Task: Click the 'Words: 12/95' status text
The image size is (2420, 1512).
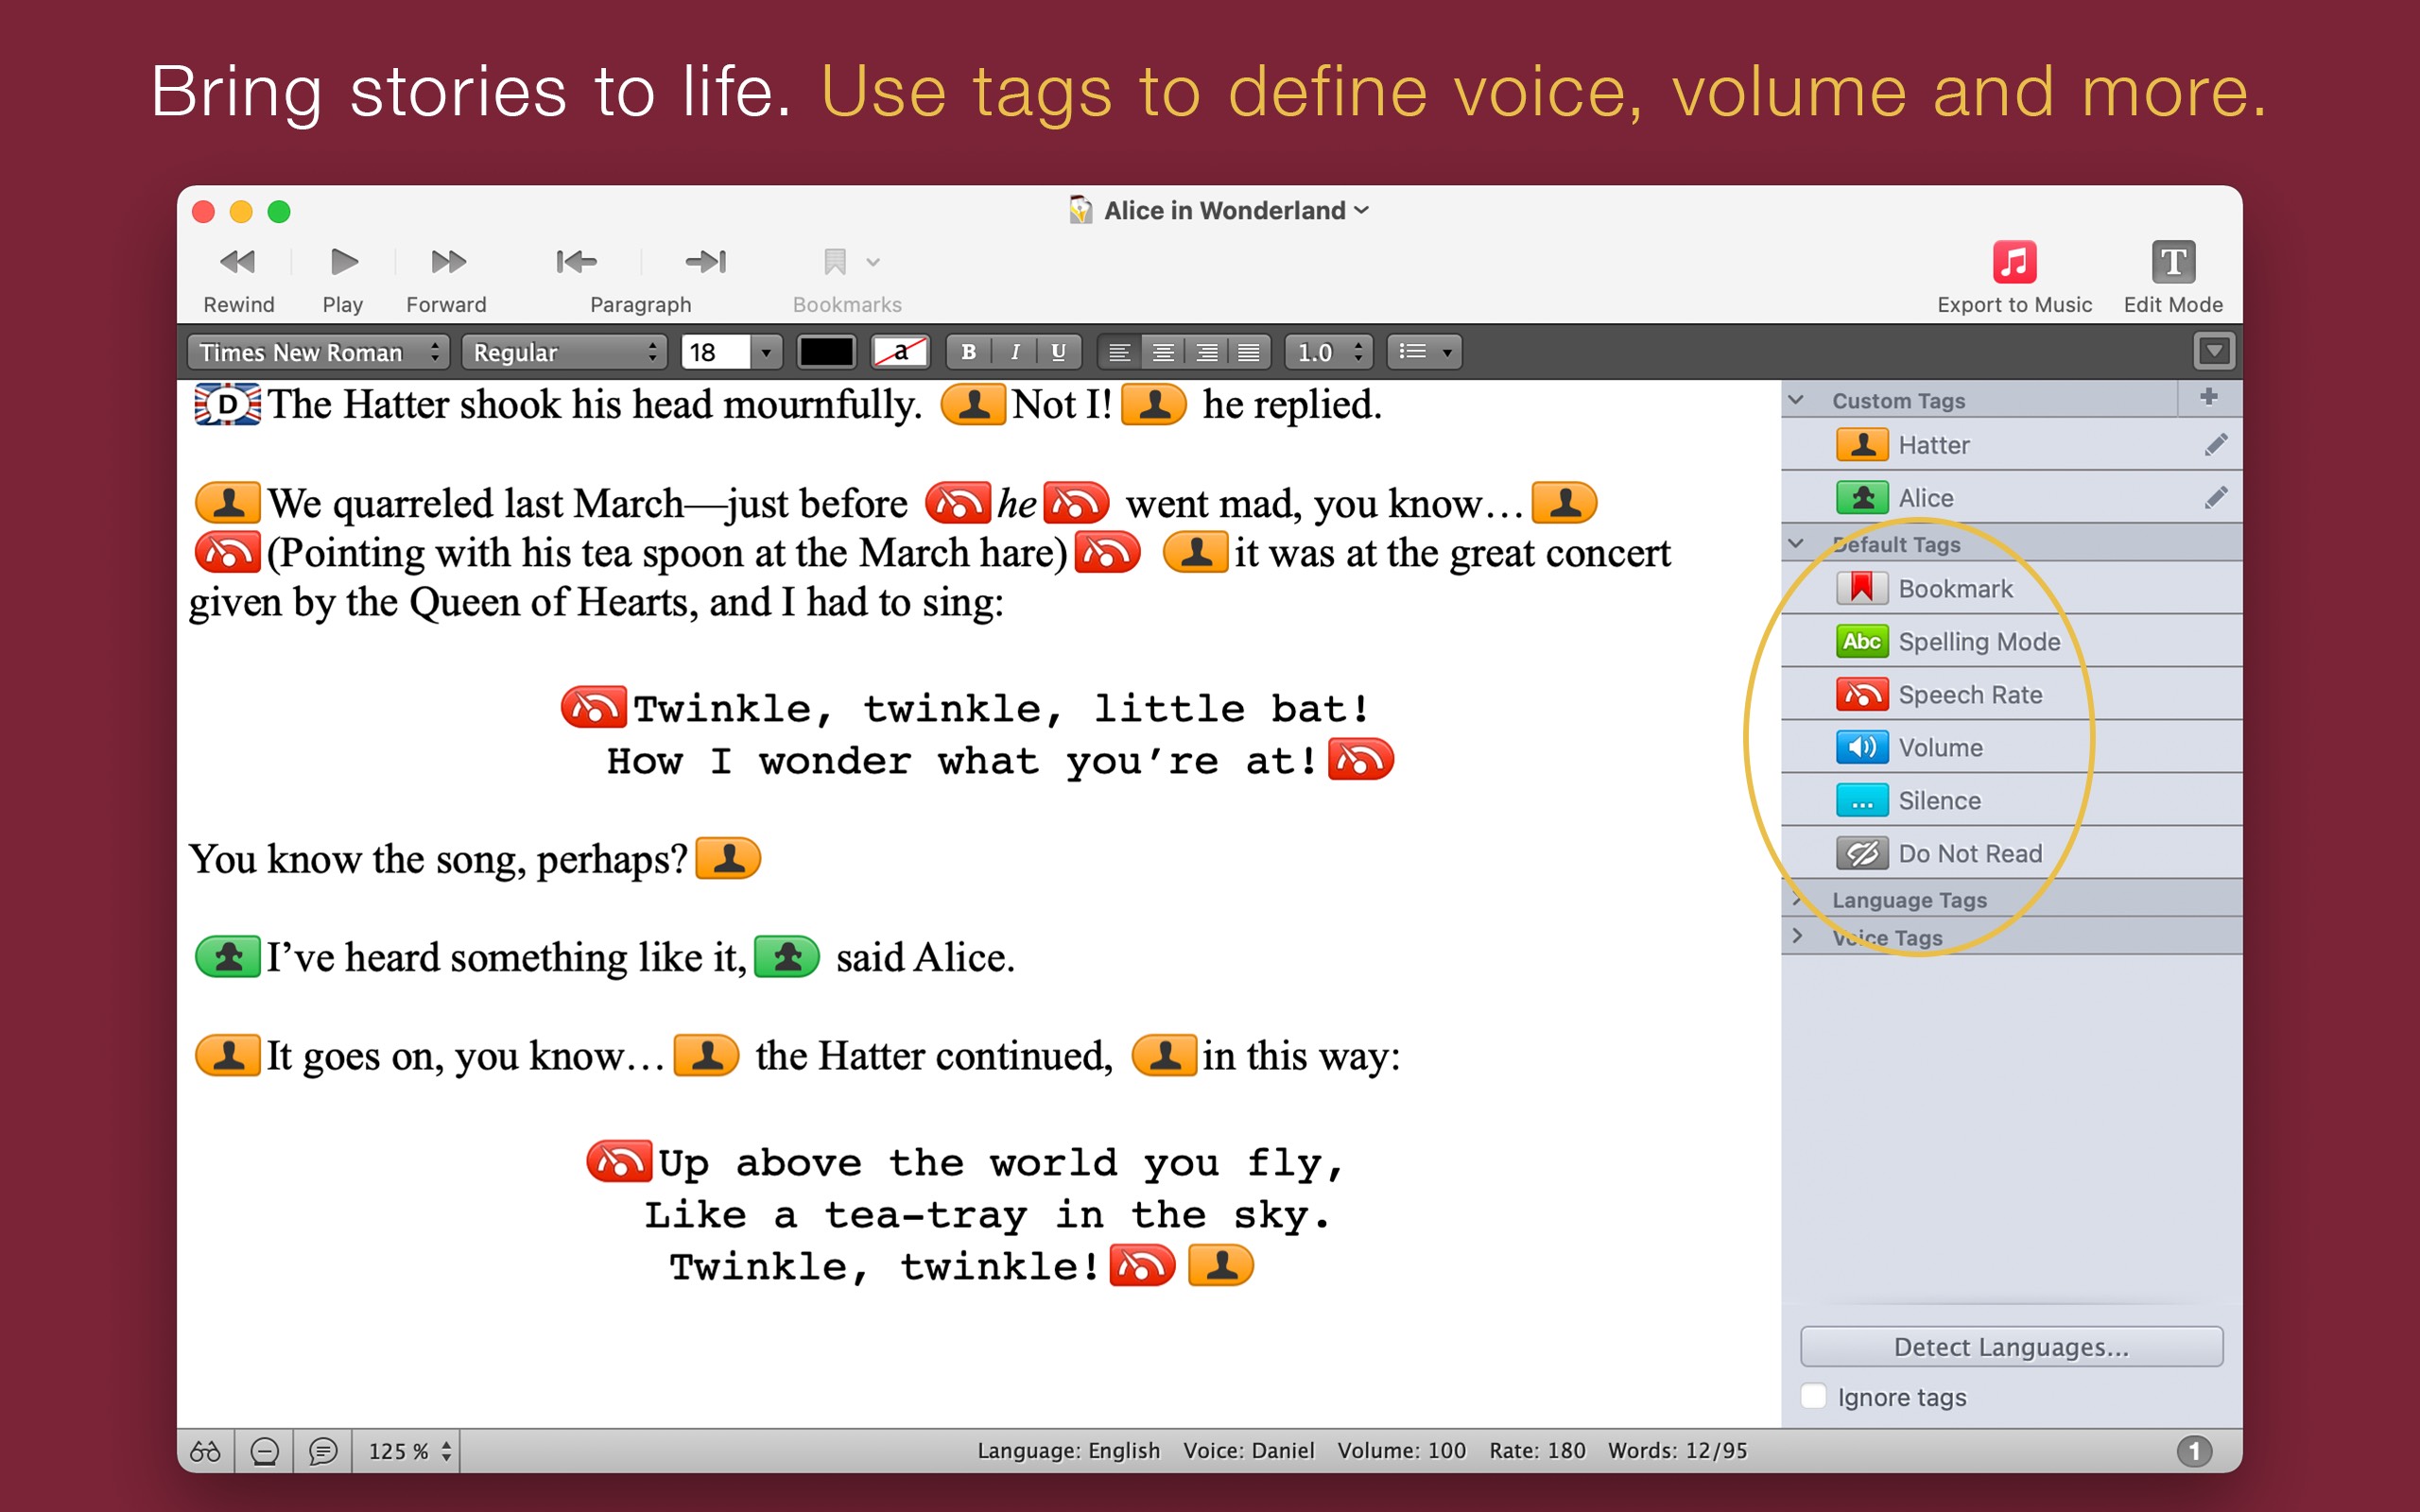Action: (1677, 1451)
